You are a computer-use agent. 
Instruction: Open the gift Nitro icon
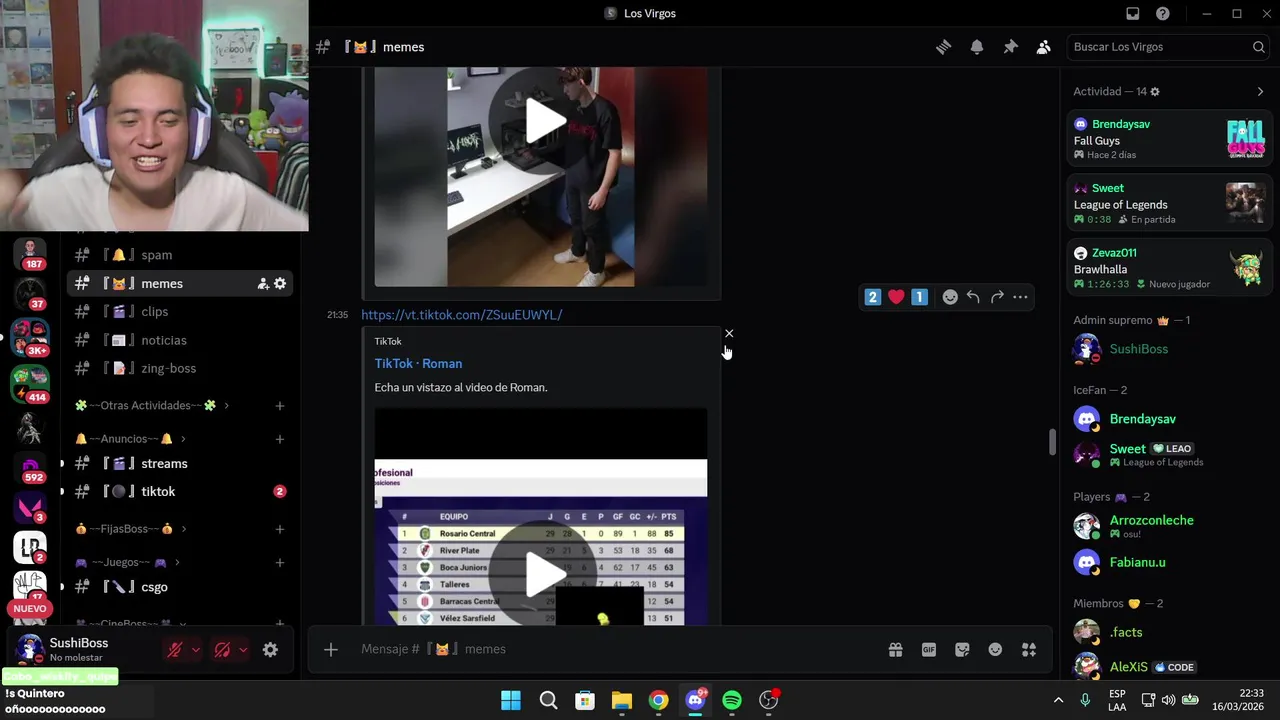pyautogui.click(x=895, y=650)
